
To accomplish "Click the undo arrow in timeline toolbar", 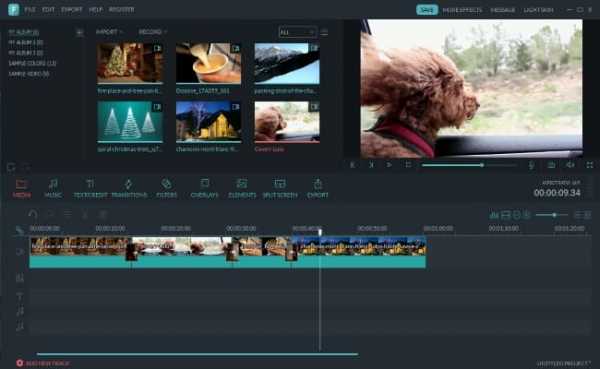I will tap(33, 214).
